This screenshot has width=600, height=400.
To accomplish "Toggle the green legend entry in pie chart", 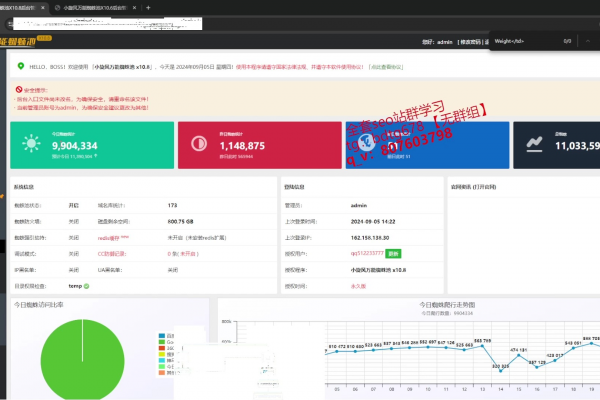I will click(x=164, y=343).
